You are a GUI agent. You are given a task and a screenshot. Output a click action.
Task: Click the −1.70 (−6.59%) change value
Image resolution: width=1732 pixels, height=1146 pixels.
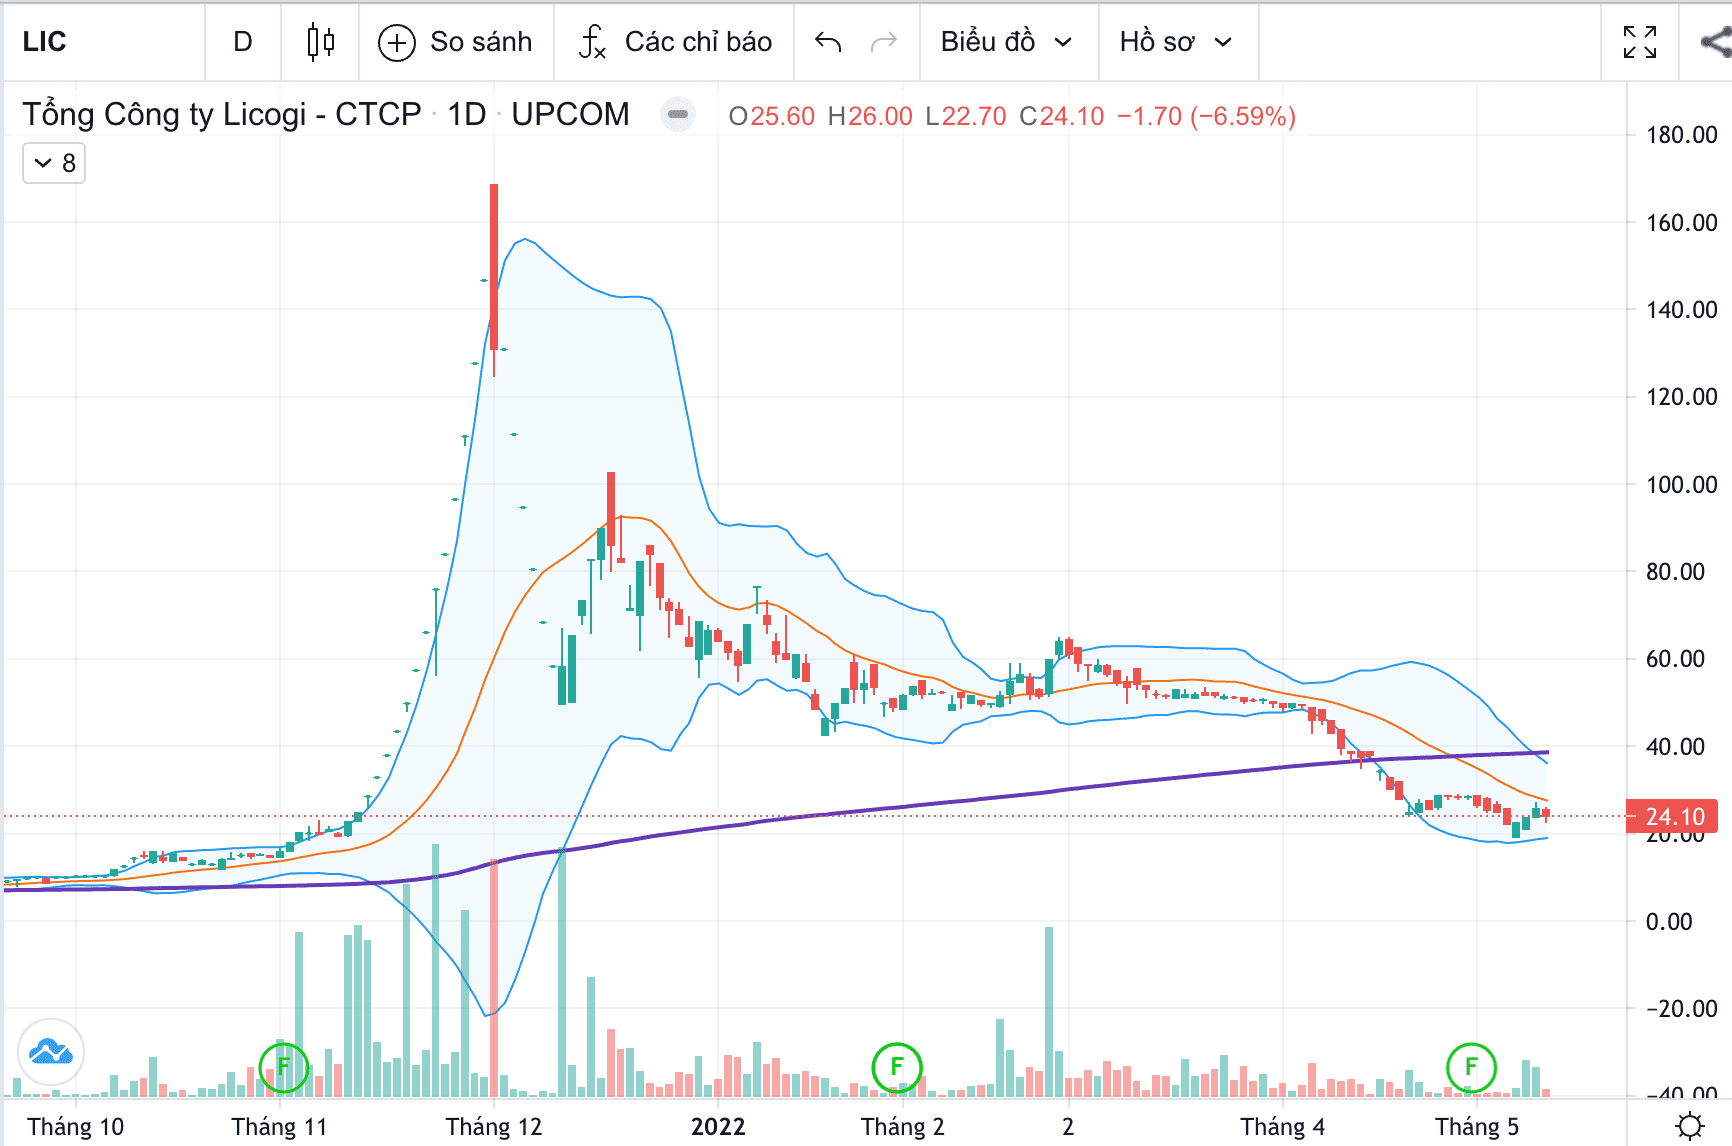point(1207,116)
